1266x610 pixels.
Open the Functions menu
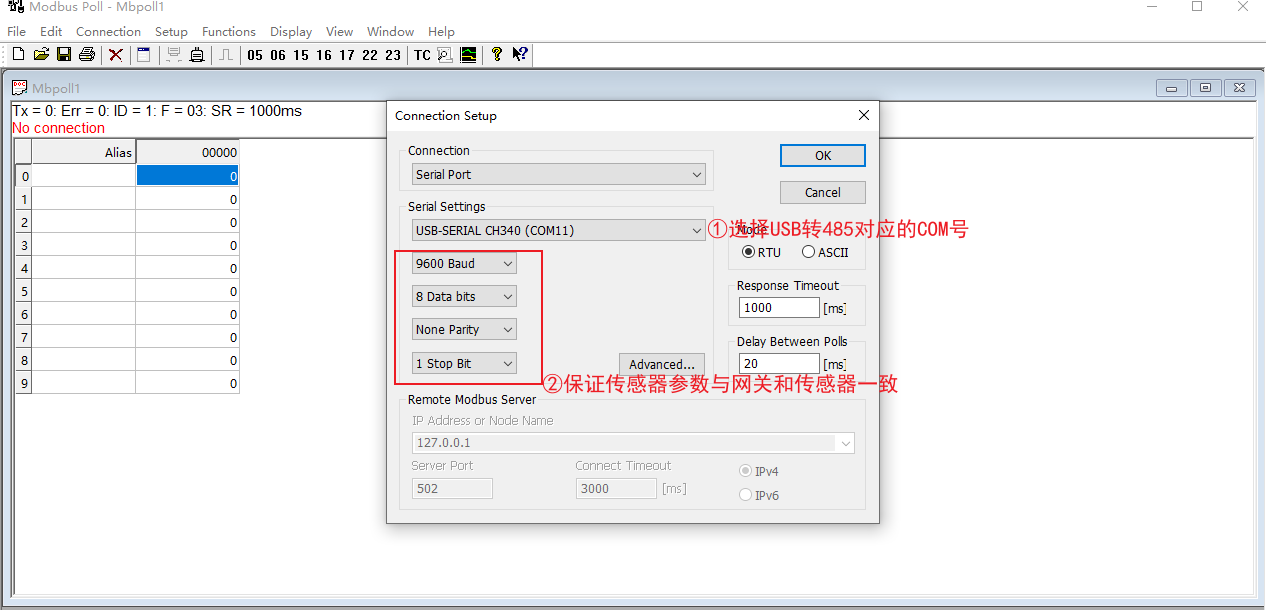point(228,31)
